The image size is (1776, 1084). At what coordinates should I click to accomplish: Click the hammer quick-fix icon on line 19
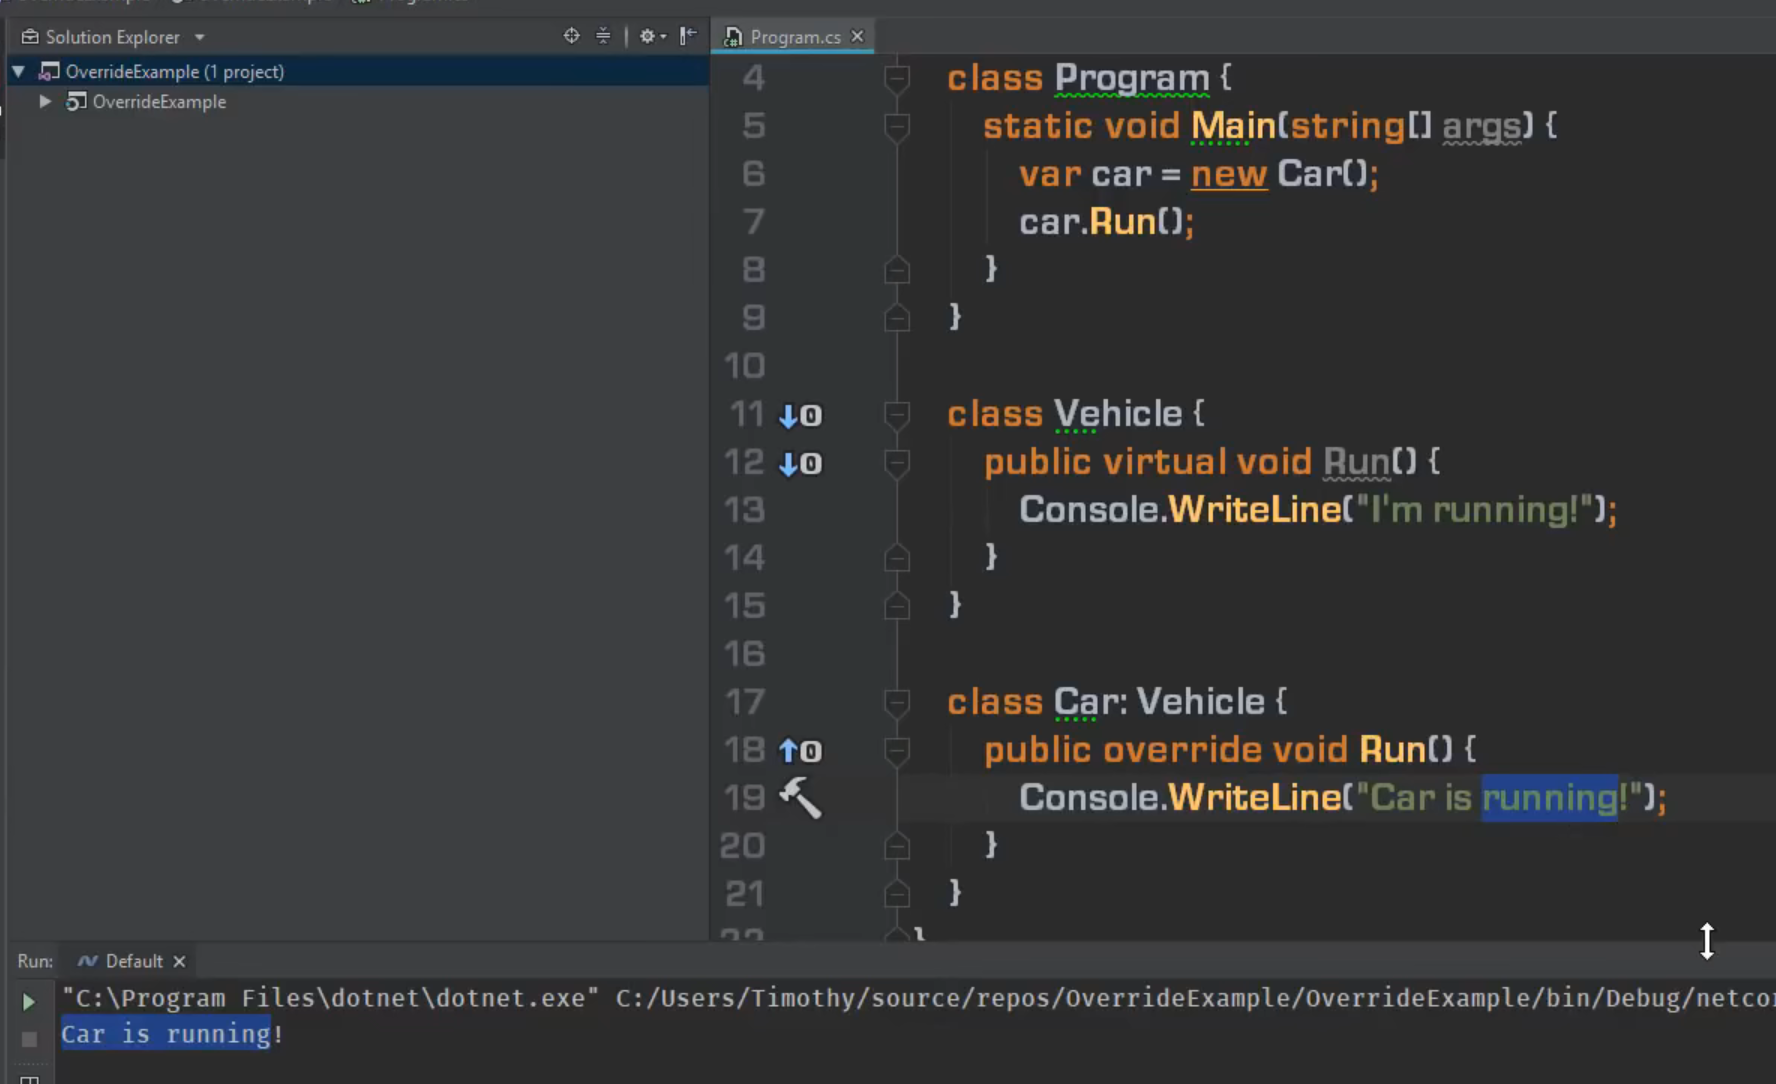(800, 798)
